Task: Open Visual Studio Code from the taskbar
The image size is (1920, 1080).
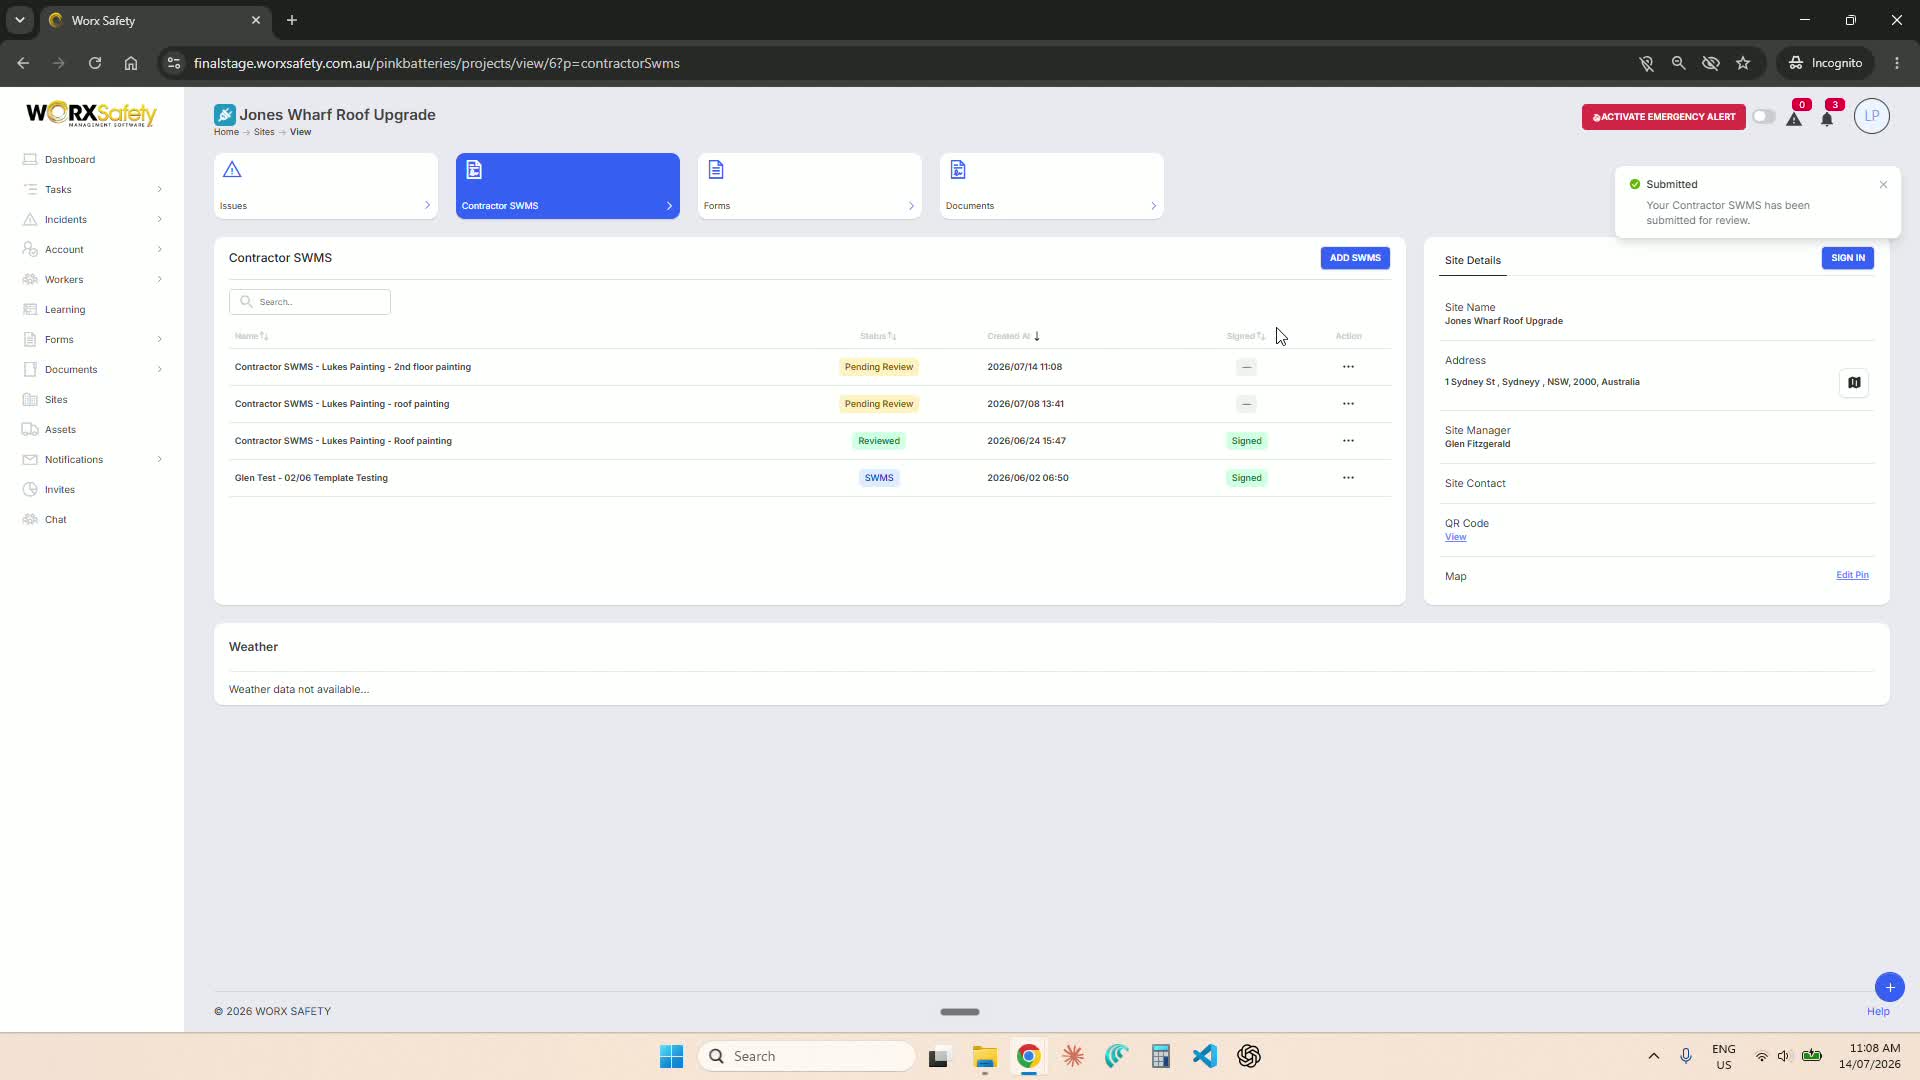Action: coord(1204,1056)
